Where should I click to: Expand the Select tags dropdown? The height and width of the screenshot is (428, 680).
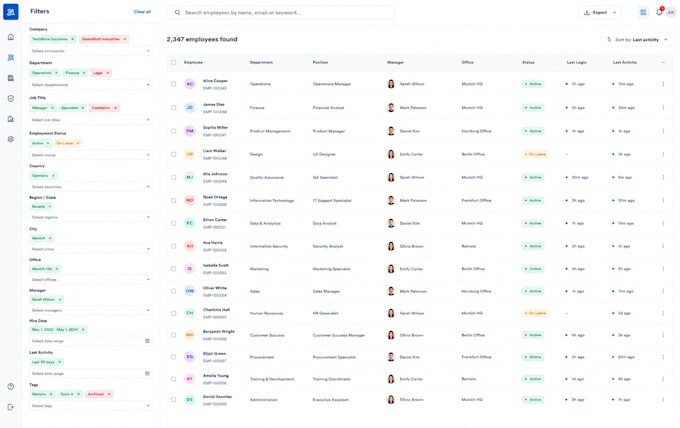[91, 406]
